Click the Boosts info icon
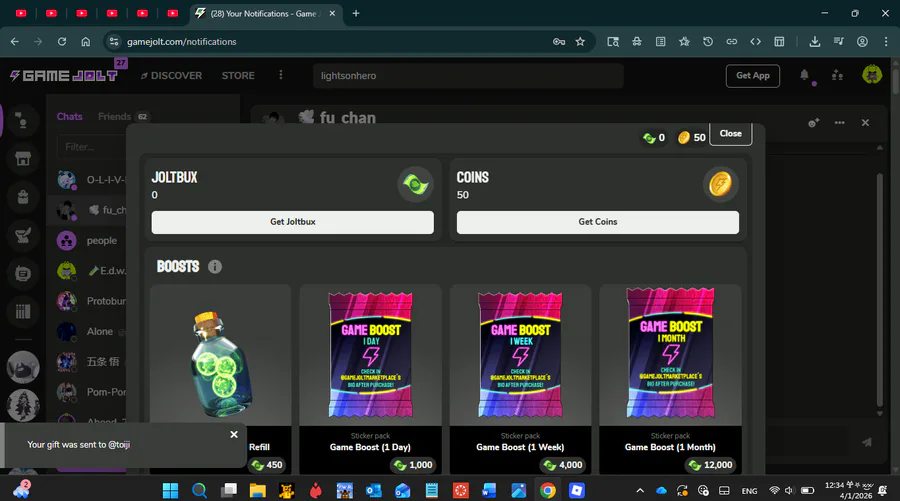The image size is (900, 501). [215, 267]
